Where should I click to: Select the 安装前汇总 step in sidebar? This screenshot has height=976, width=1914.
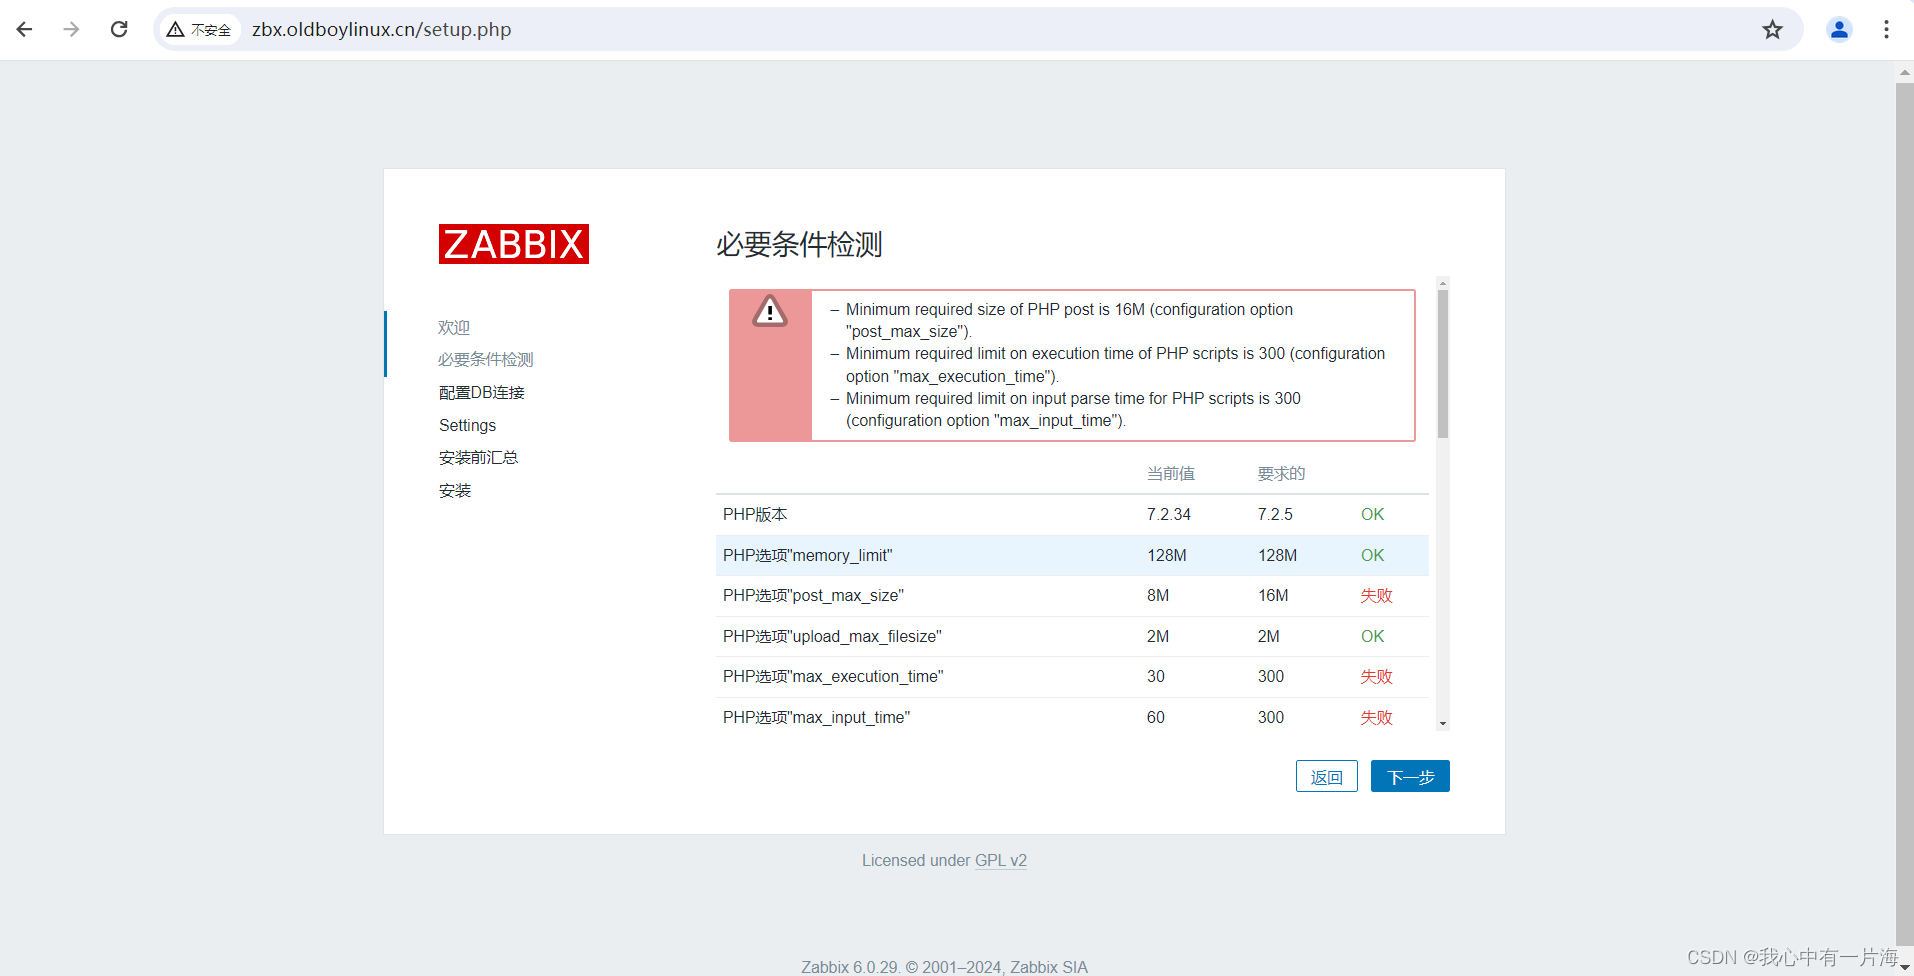(479, 457)
